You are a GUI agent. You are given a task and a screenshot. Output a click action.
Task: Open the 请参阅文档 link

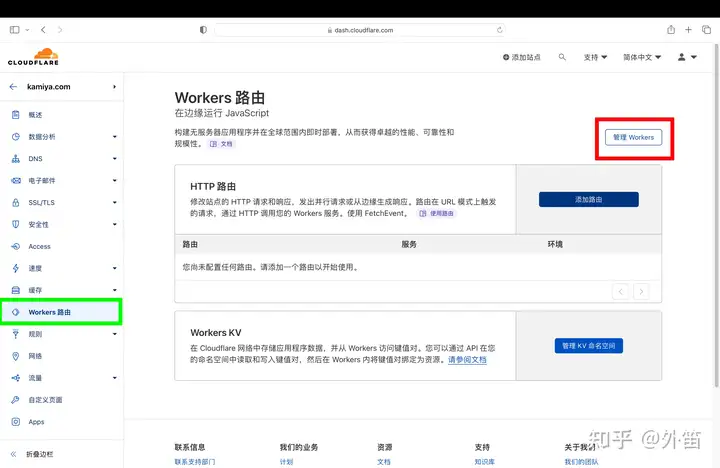(467, 360)
